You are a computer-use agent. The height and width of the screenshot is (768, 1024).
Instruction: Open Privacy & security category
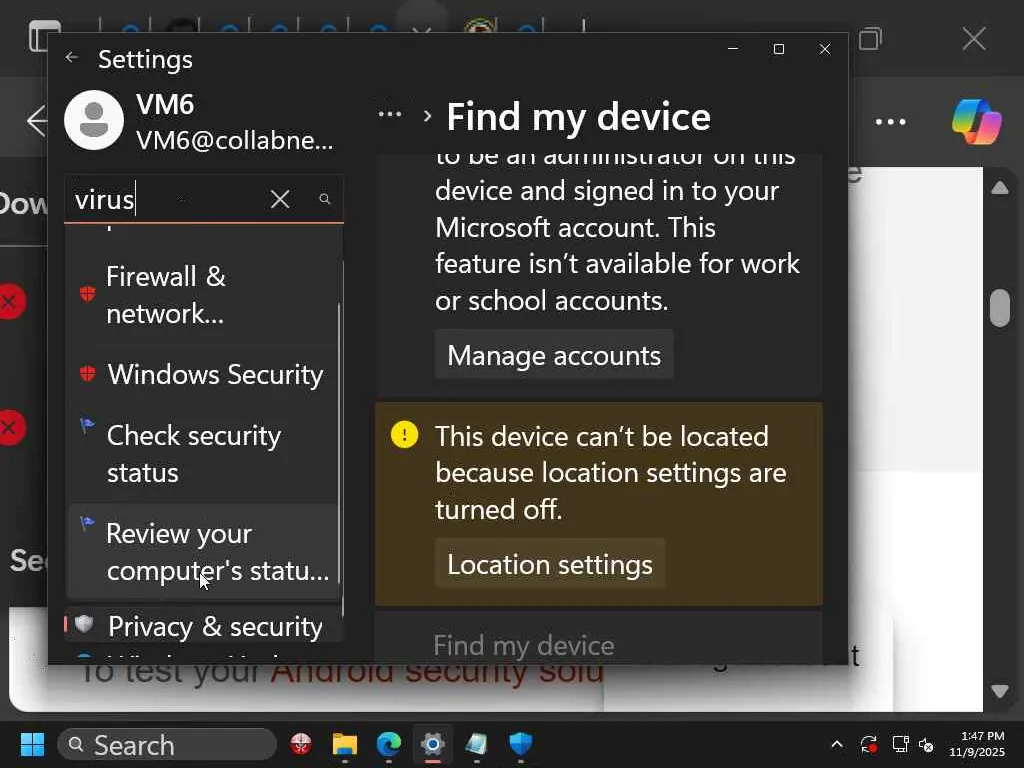[204, 626]
